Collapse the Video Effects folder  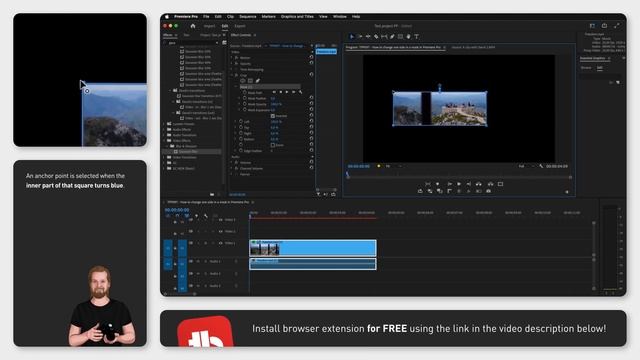pos(165,141)
